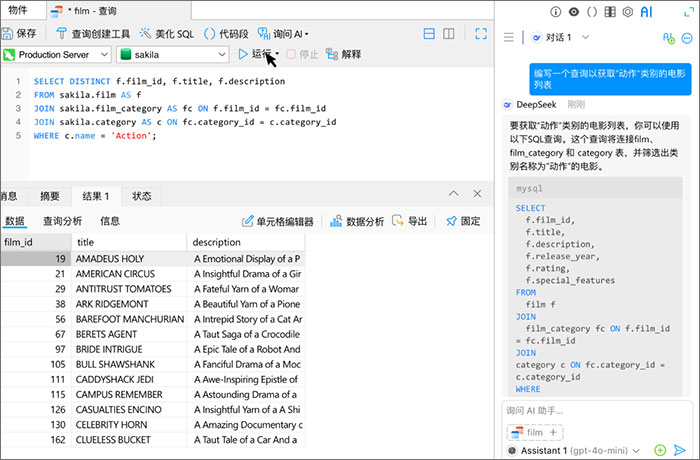The width and height of the screenshot is (700, 460).
Task: Click the information (i) icon in right panel
Action: [x=555, y=12]
